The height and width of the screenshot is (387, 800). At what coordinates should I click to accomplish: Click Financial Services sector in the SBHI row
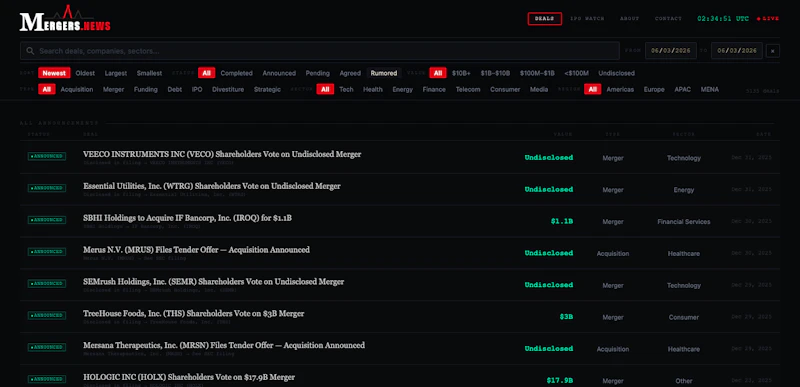(x=684, y=222)
